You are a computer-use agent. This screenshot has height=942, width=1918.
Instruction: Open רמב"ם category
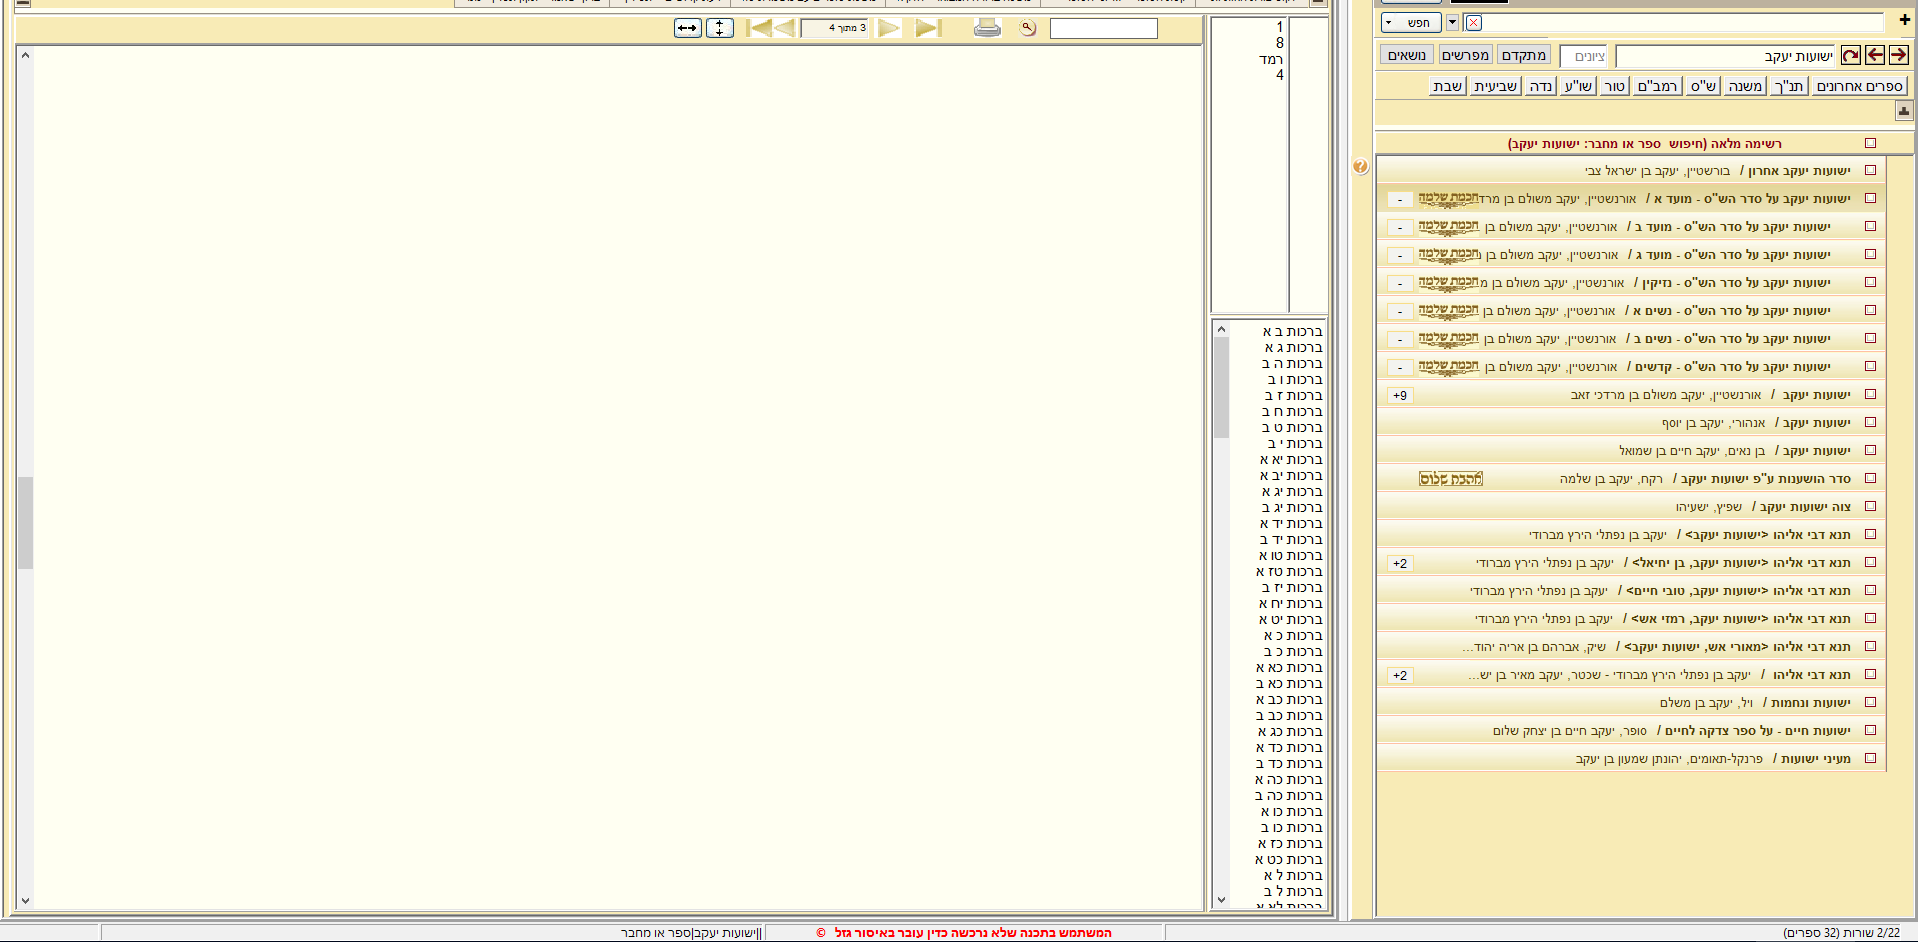[x=1657, y=86]
